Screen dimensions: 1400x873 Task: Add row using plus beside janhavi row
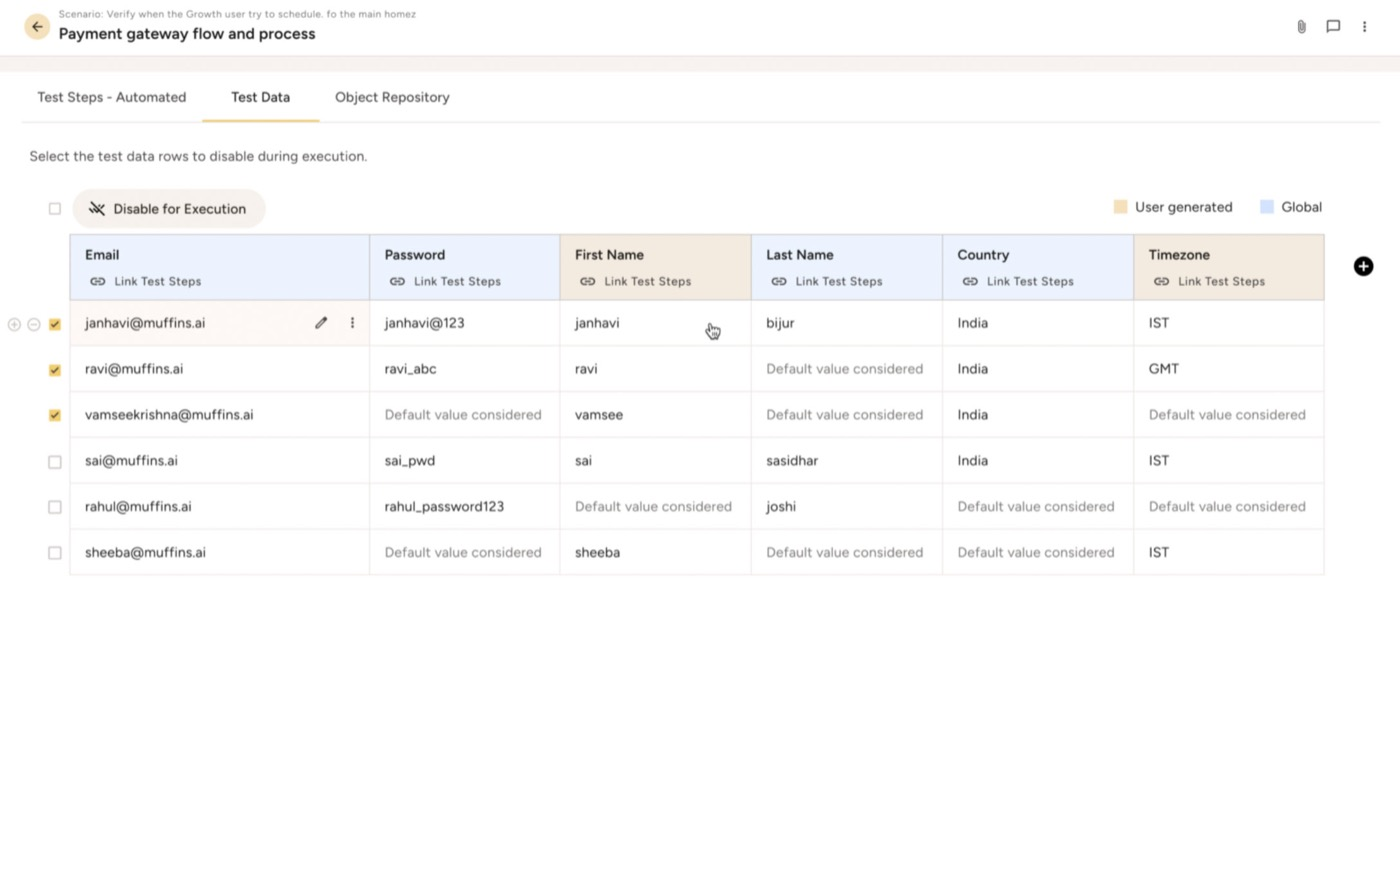[14, 324]
